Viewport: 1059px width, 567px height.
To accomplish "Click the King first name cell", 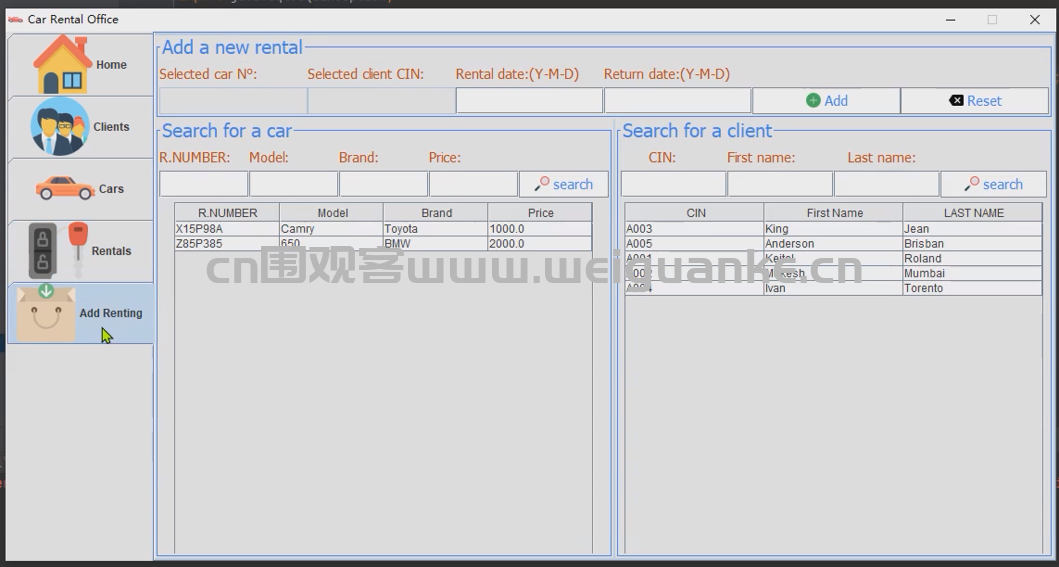I will 834,229.
